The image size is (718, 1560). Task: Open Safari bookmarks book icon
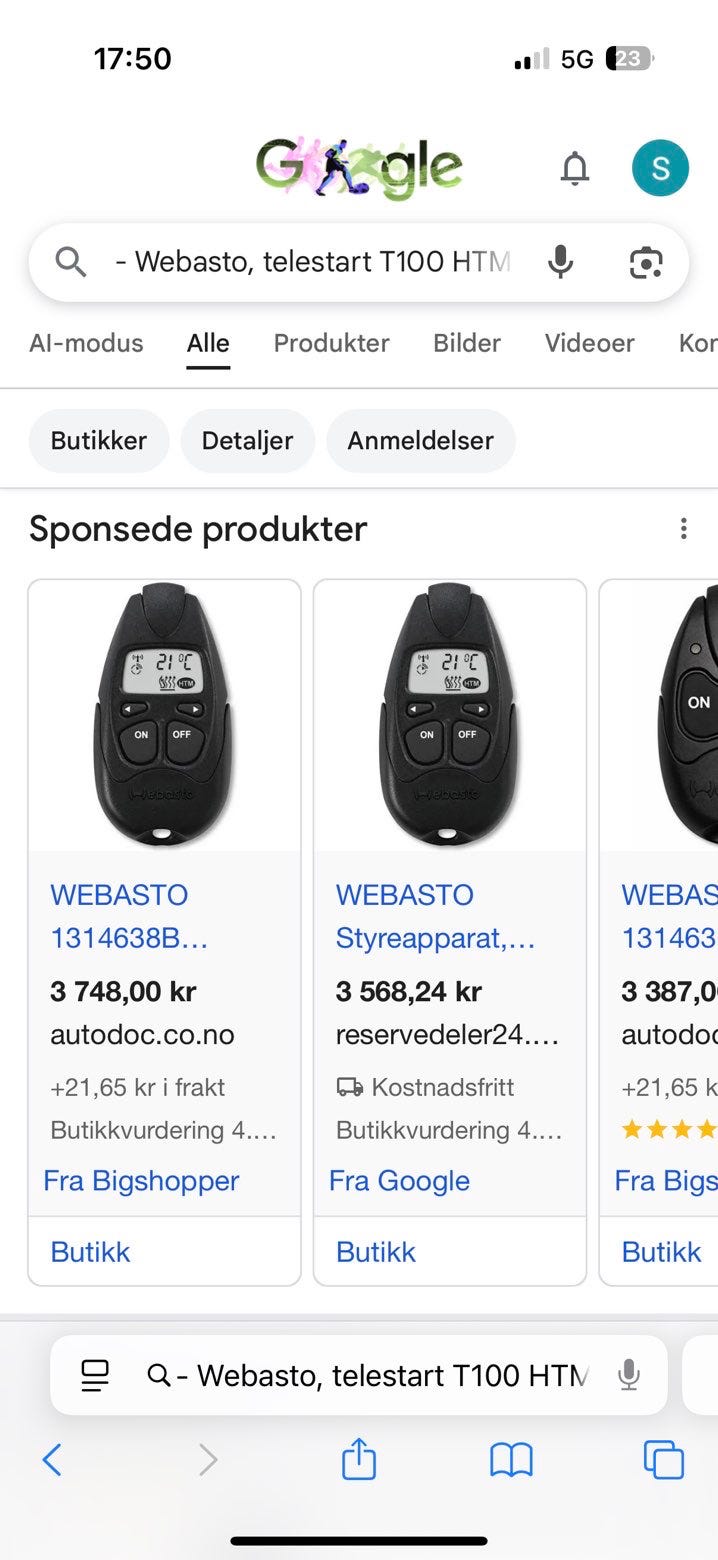point(511,1461)
